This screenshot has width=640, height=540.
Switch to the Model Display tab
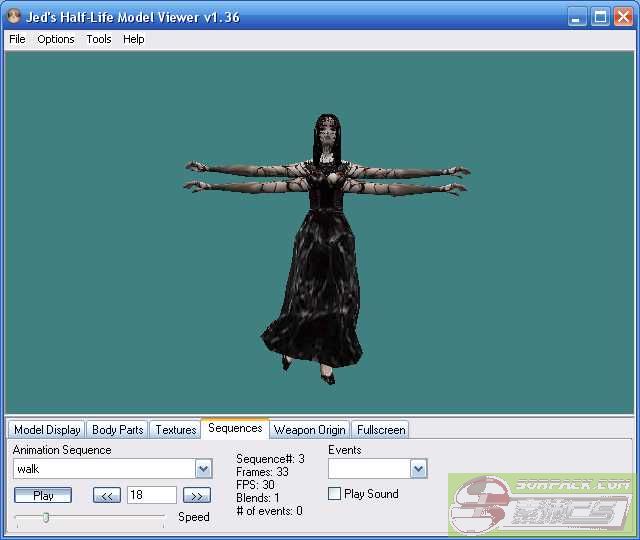pyautogui.click(x=47, y=430)
